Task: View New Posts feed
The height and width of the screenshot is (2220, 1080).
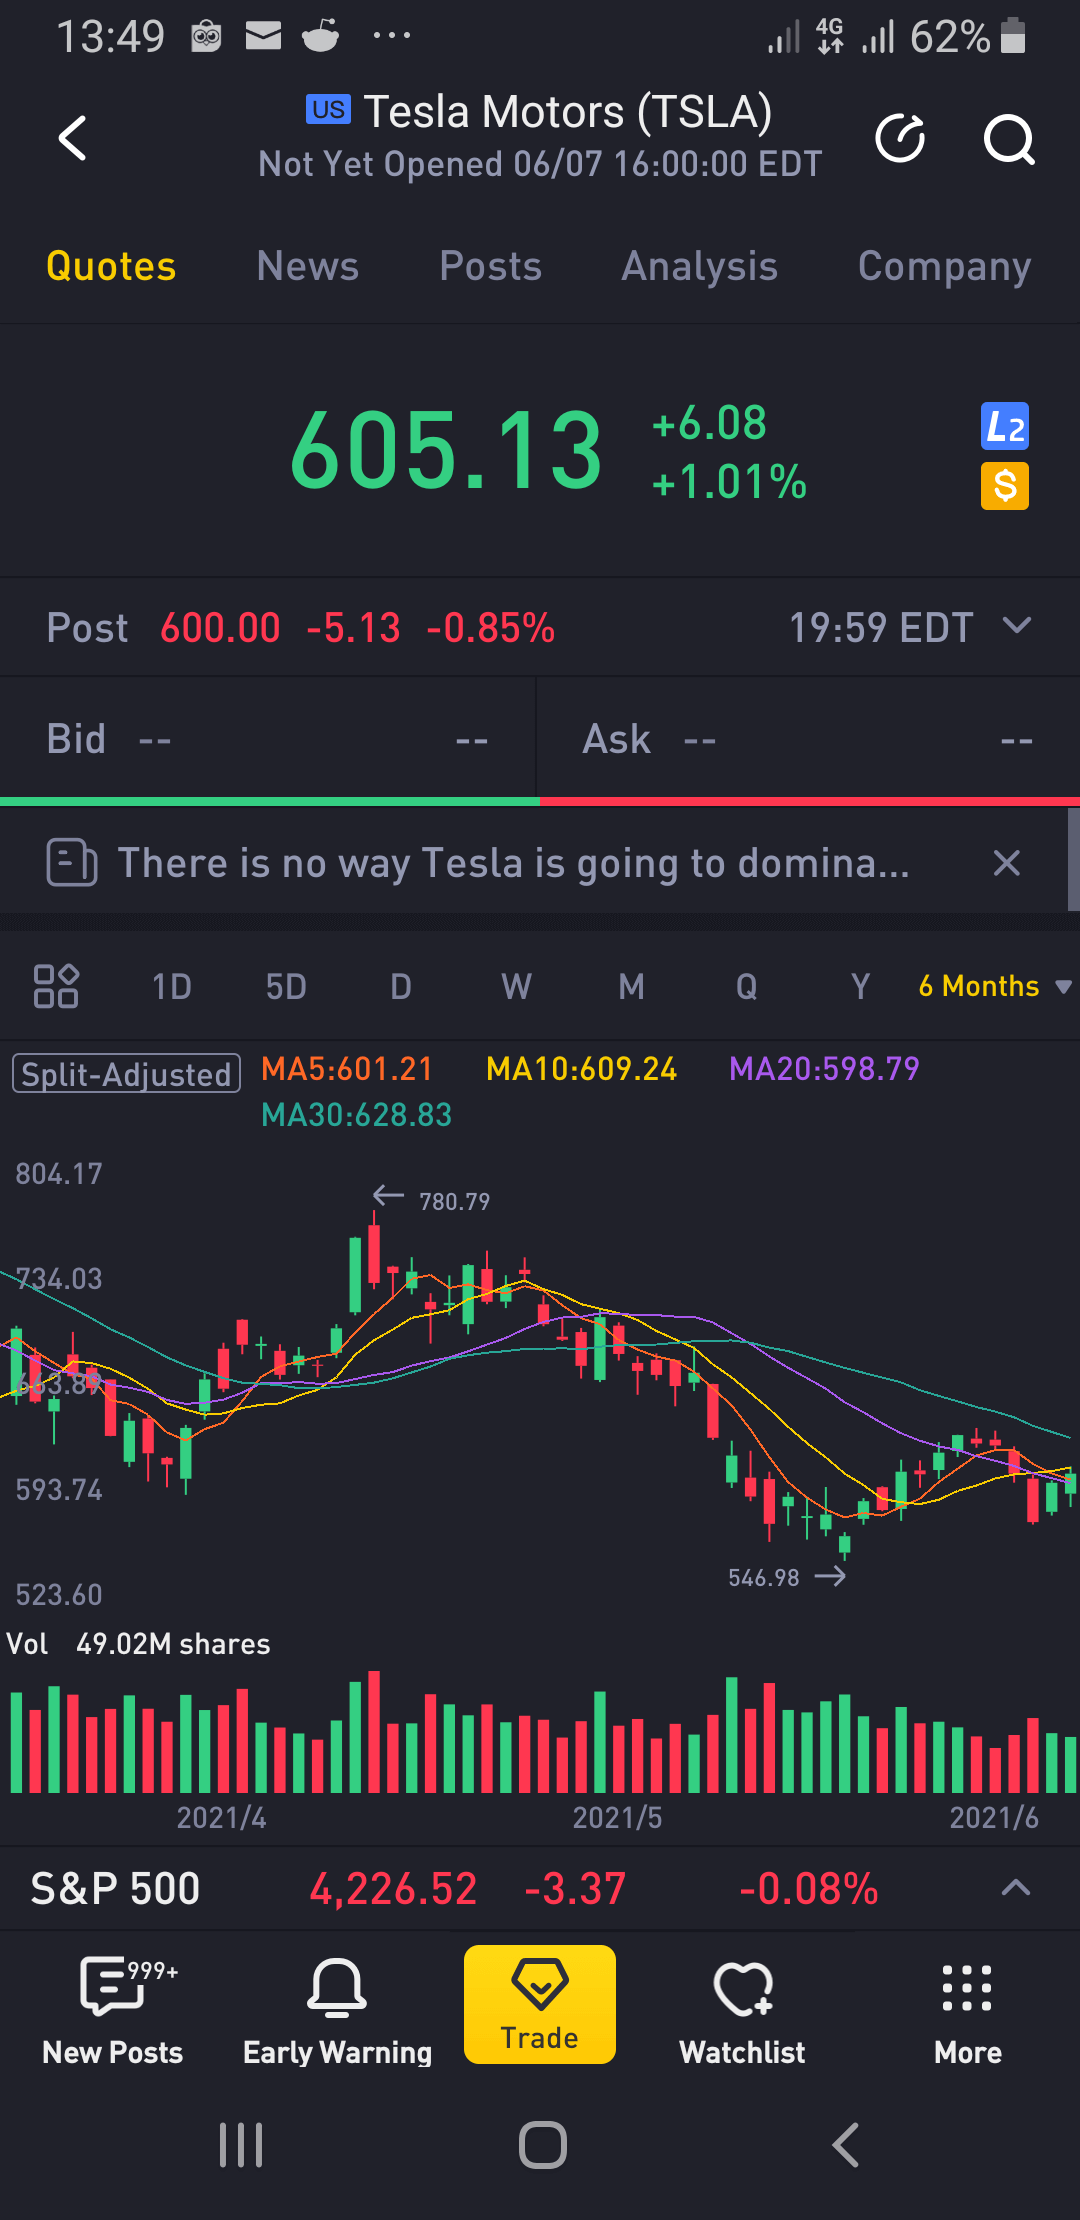Action: pyautogui.click(x=112, y=2005)
